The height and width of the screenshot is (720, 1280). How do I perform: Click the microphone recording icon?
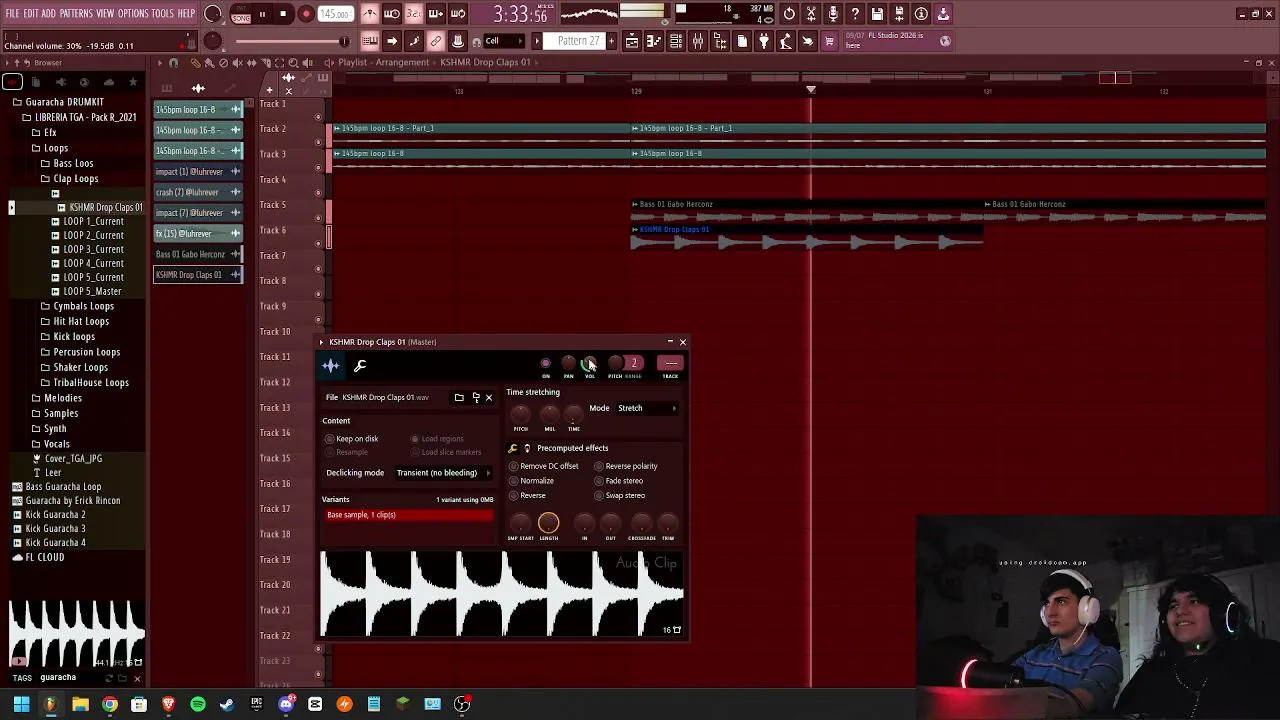(833, 14)
